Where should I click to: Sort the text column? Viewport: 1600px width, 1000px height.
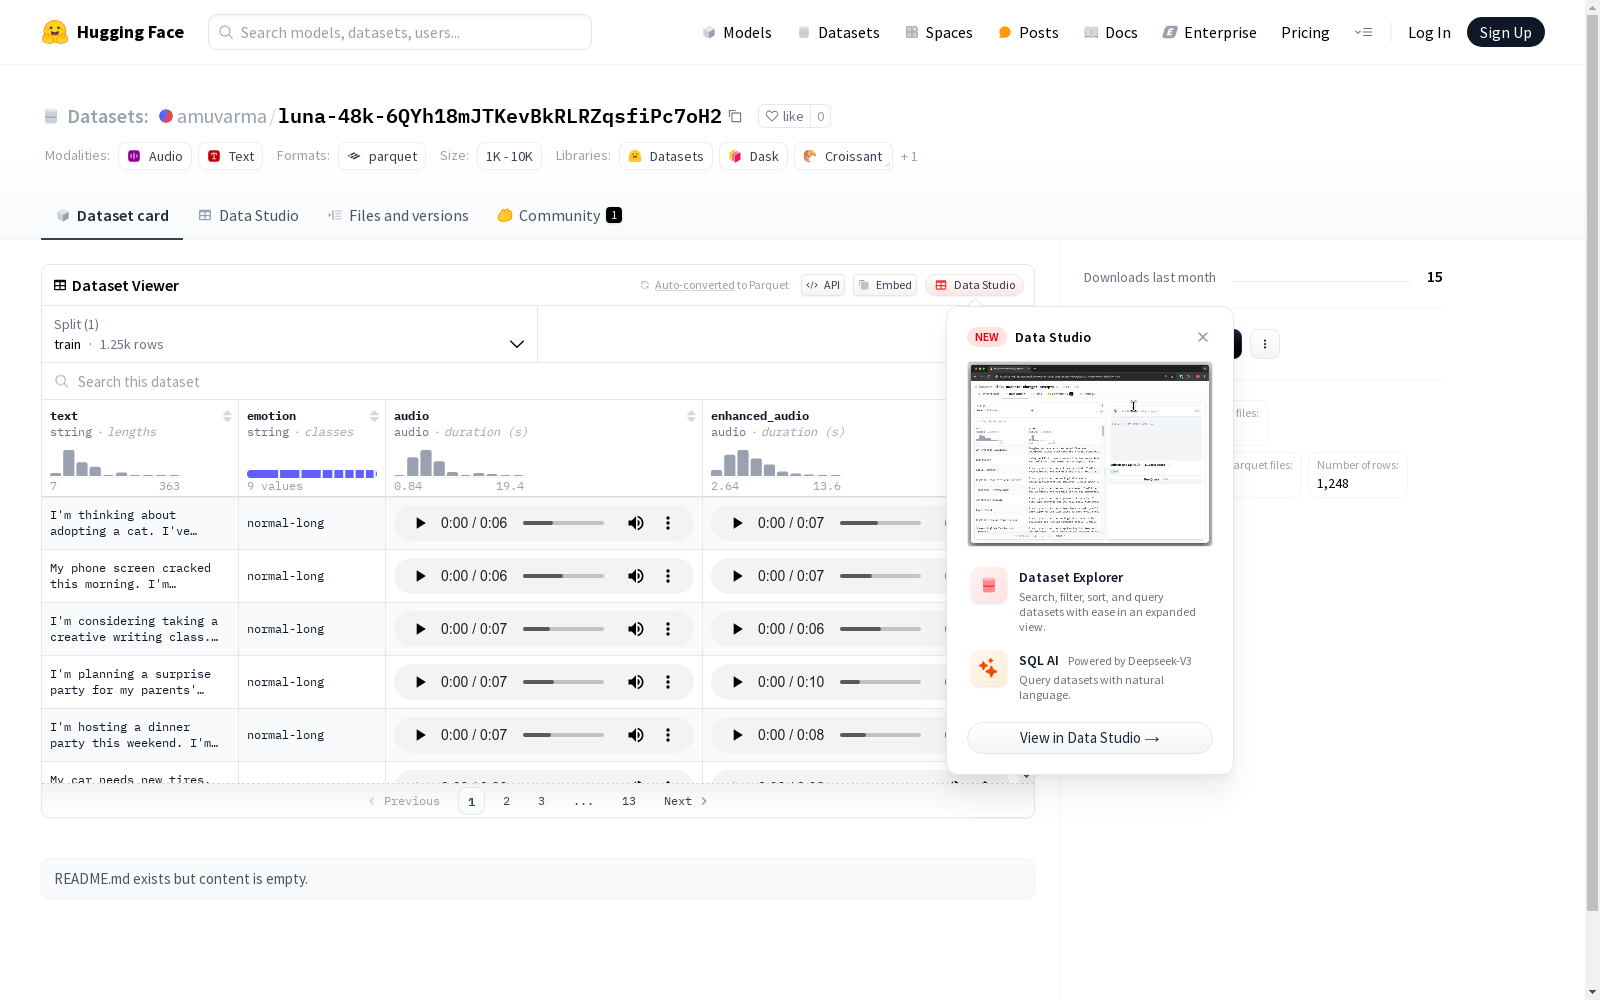coord(227,416)
